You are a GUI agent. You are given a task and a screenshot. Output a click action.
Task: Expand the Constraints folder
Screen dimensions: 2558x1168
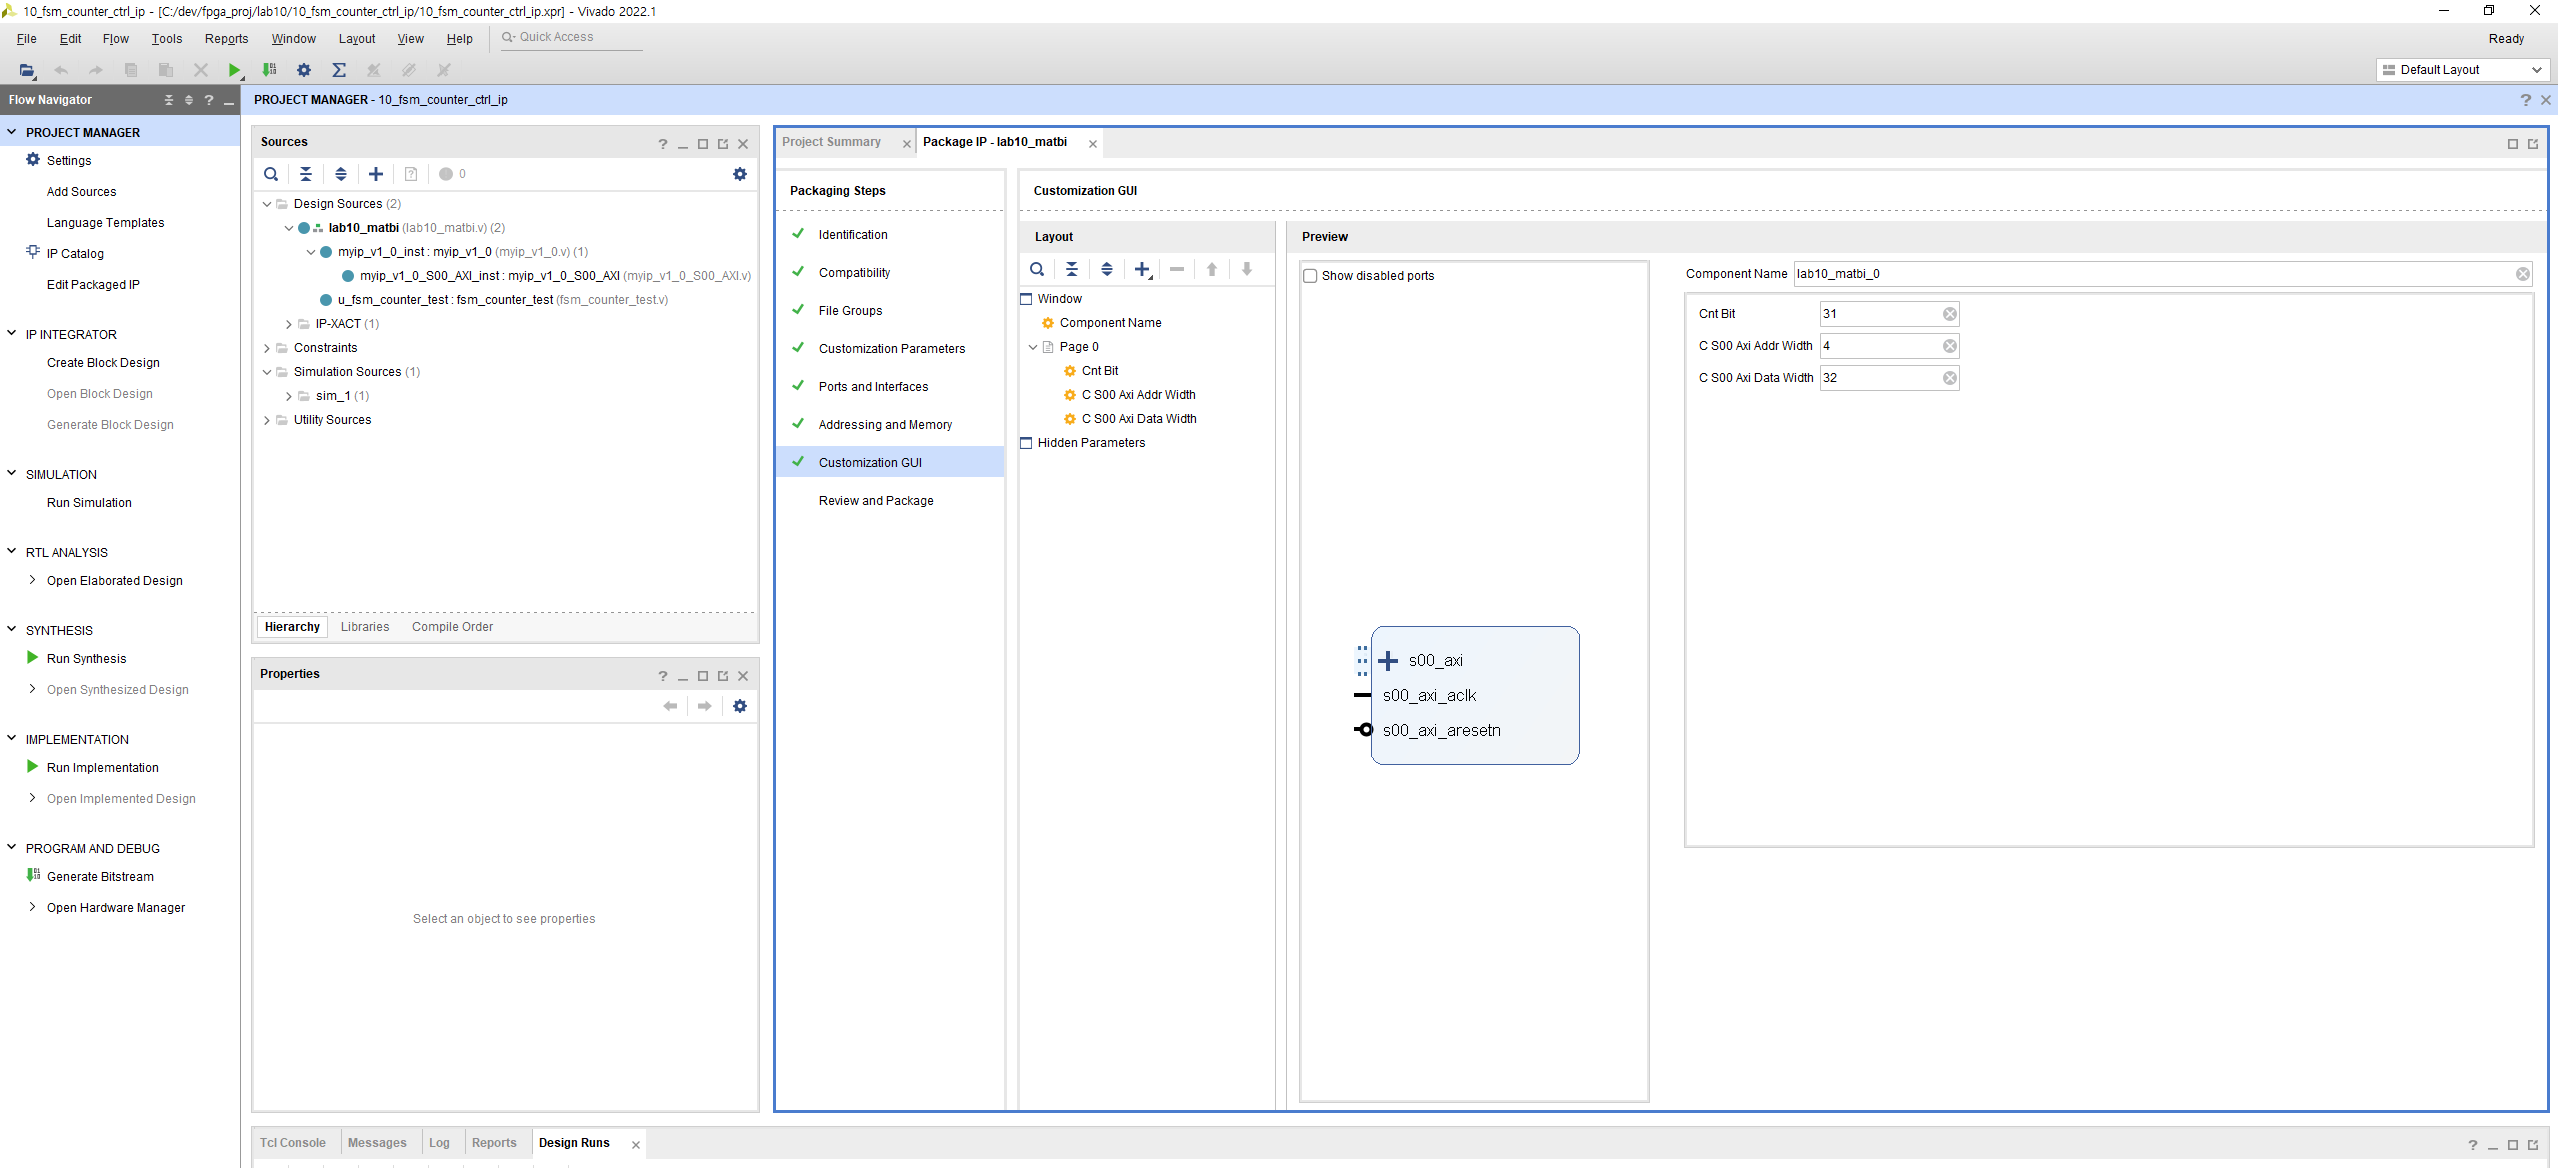(x=267, y=348)
